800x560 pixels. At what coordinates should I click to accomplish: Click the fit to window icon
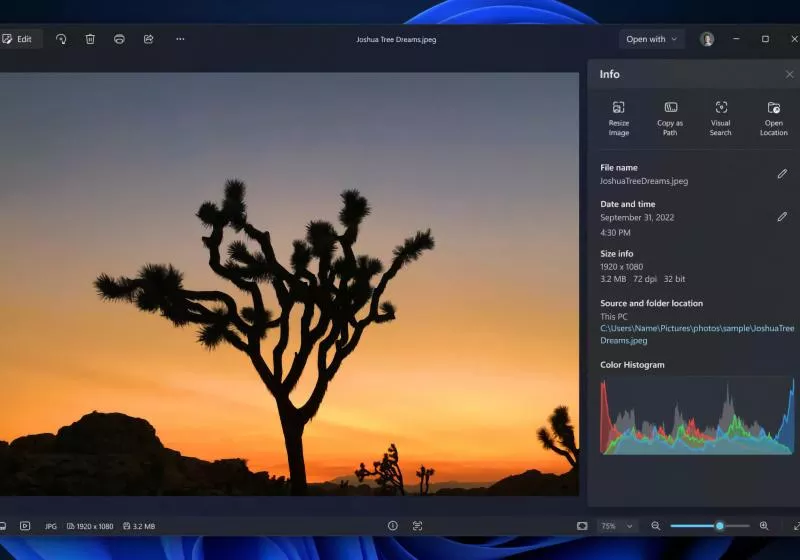tap(582, 526)
